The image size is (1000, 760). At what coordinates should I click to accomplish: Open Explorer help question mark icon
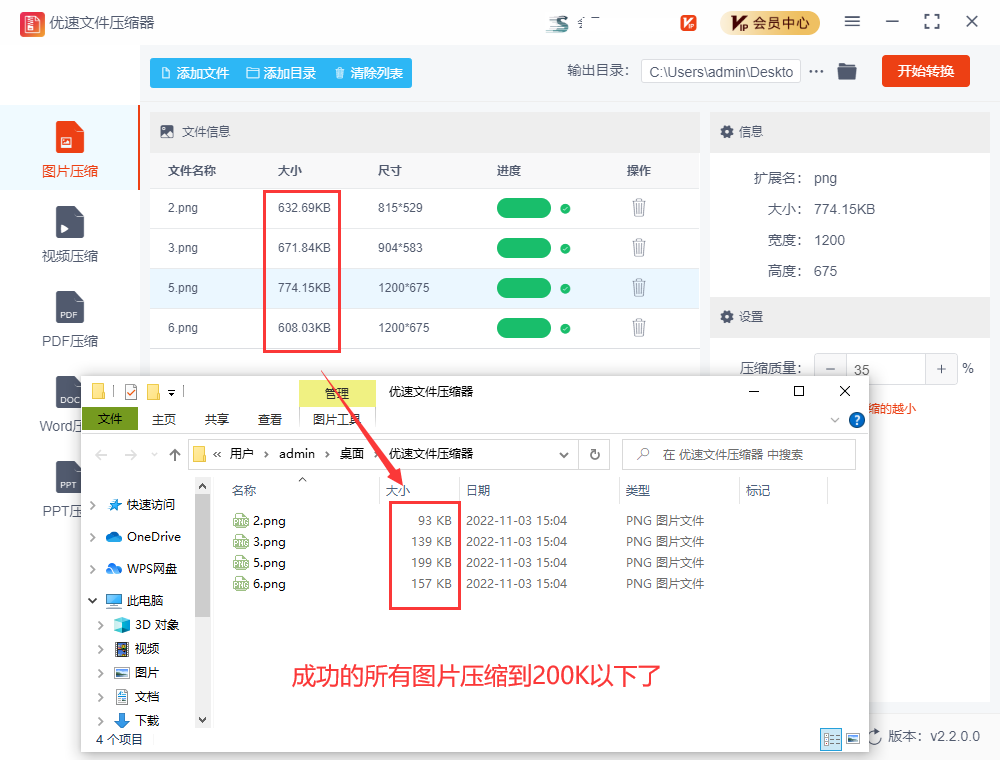click(857, 420)
